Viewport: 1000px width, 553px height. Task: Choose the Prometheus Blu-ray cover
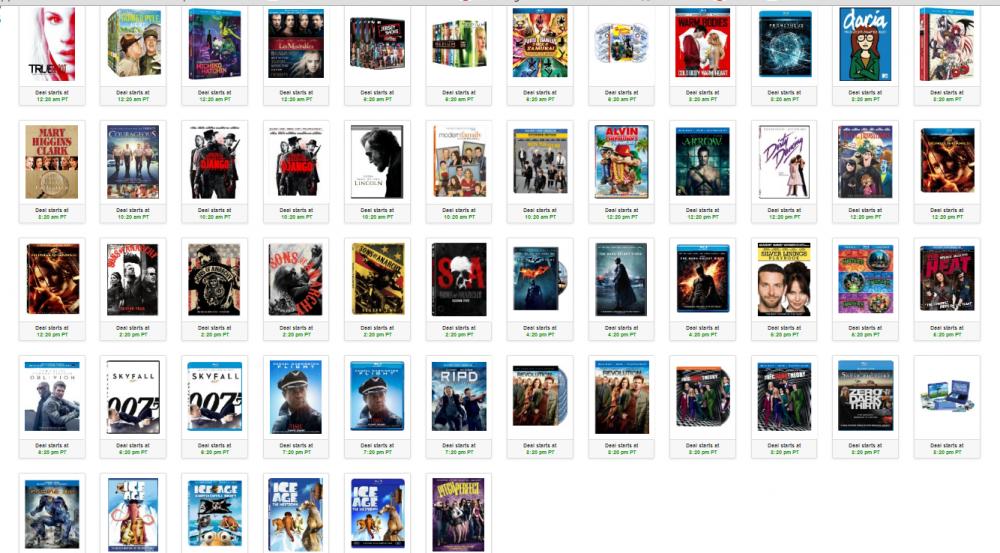(784, 43)
